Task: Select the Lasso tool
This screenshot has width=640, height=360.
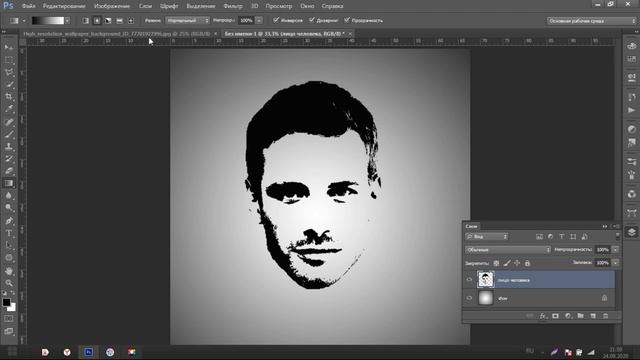Action: (x=9, y=73)
